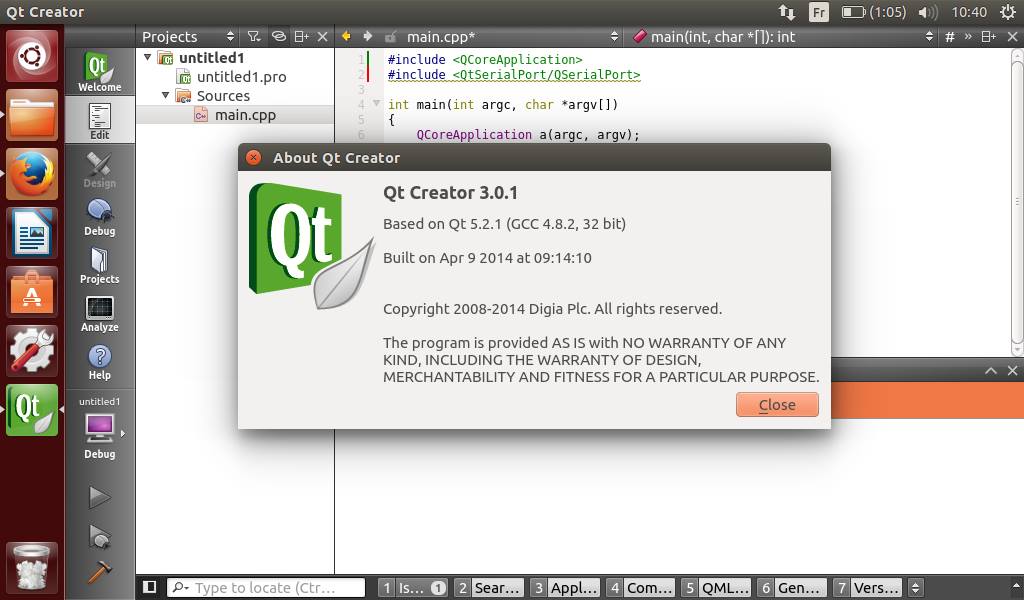
Task: Open the Design mode
Action: click(99, 170)
